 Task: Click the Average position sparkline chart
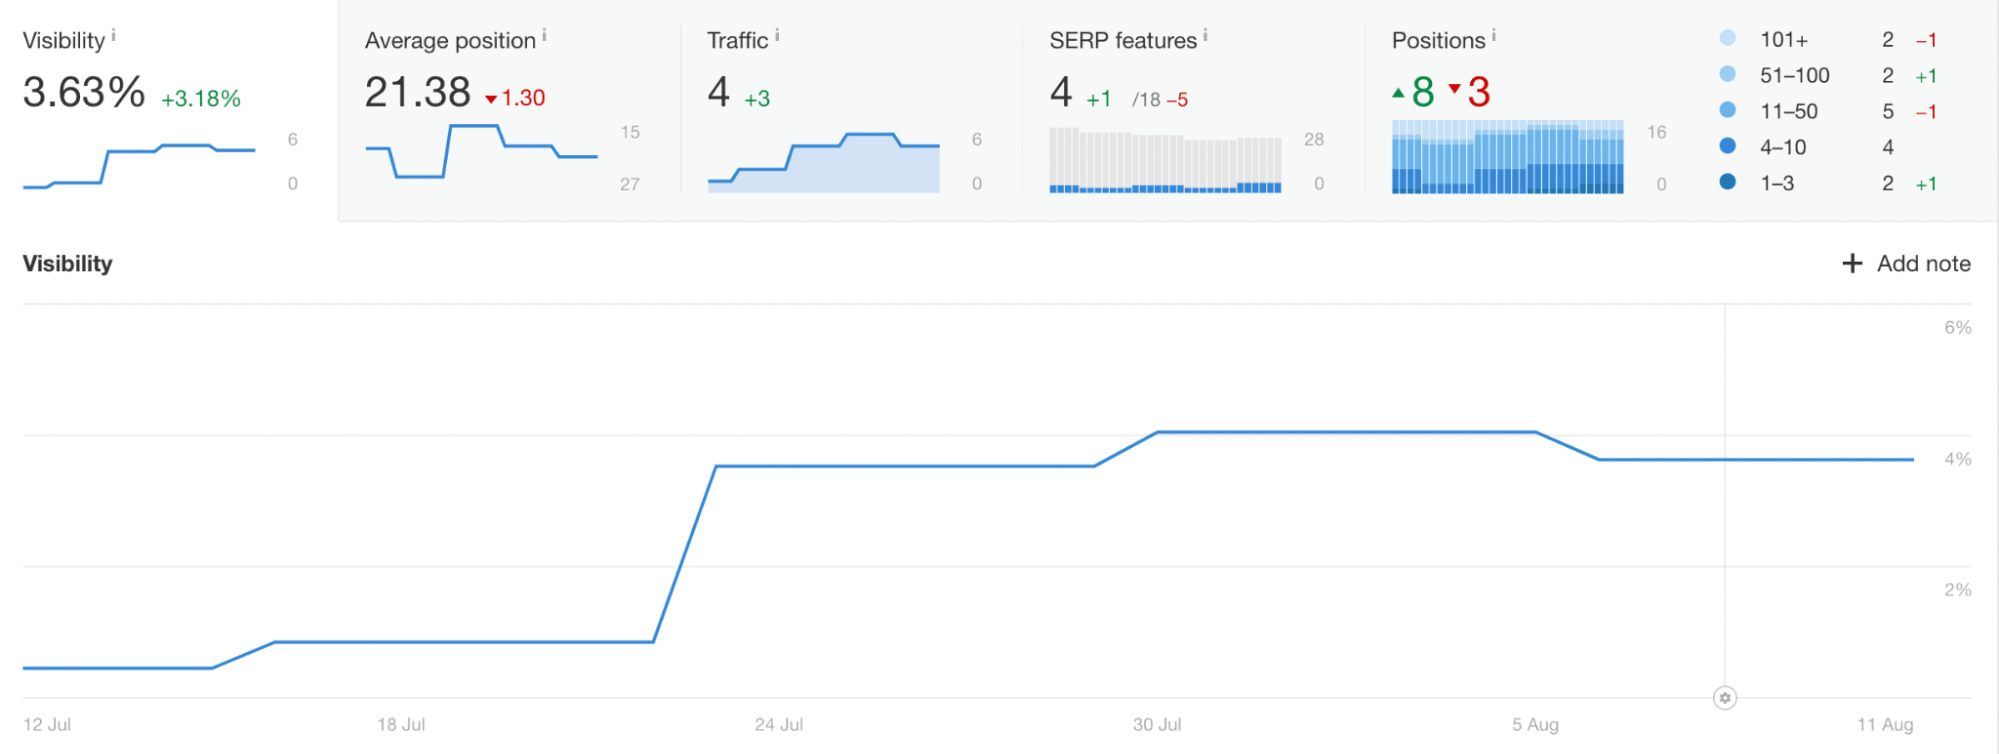(x=482, y=151)
